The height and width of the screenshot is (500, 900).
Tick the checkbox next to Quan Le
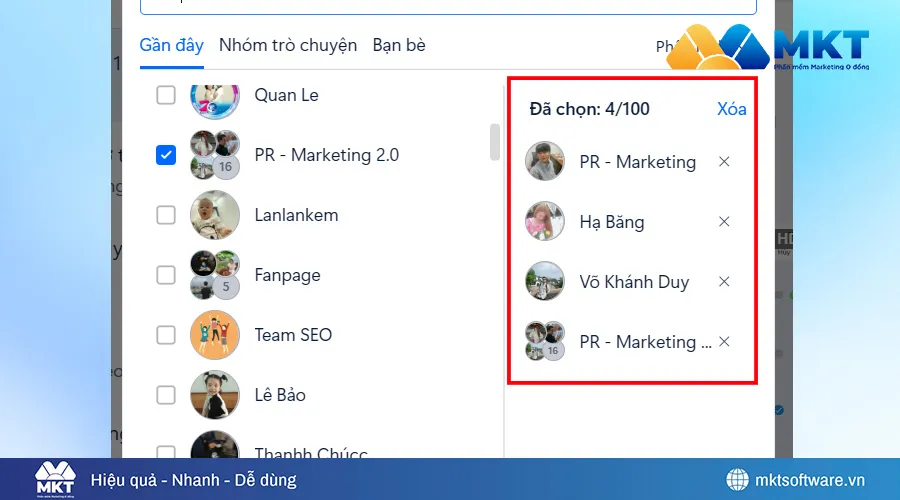point(166,95)
